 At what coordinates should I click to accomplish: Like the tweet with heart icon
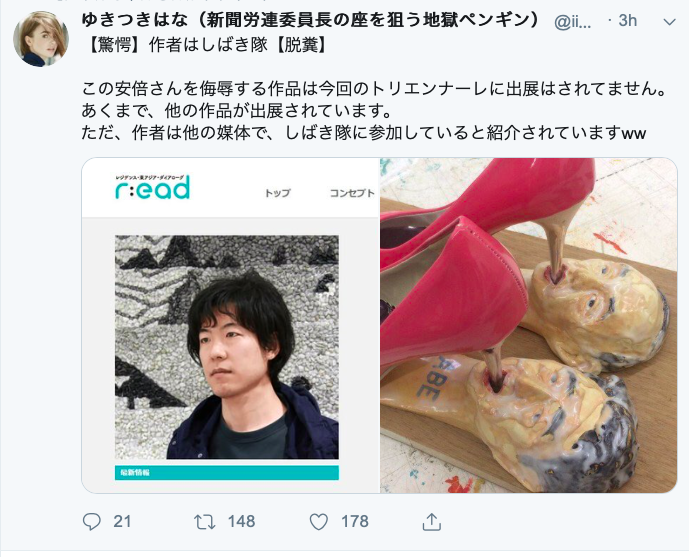click(319, 521)
